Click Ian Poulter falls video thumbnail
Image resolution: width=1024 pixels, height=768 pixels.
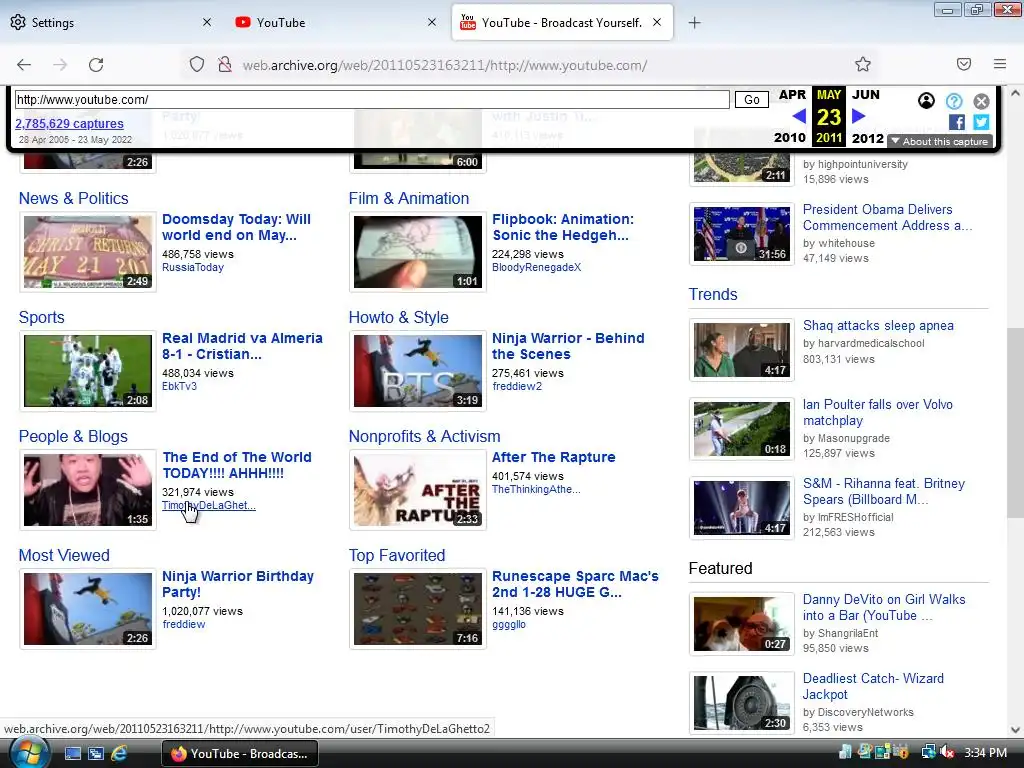742,429
